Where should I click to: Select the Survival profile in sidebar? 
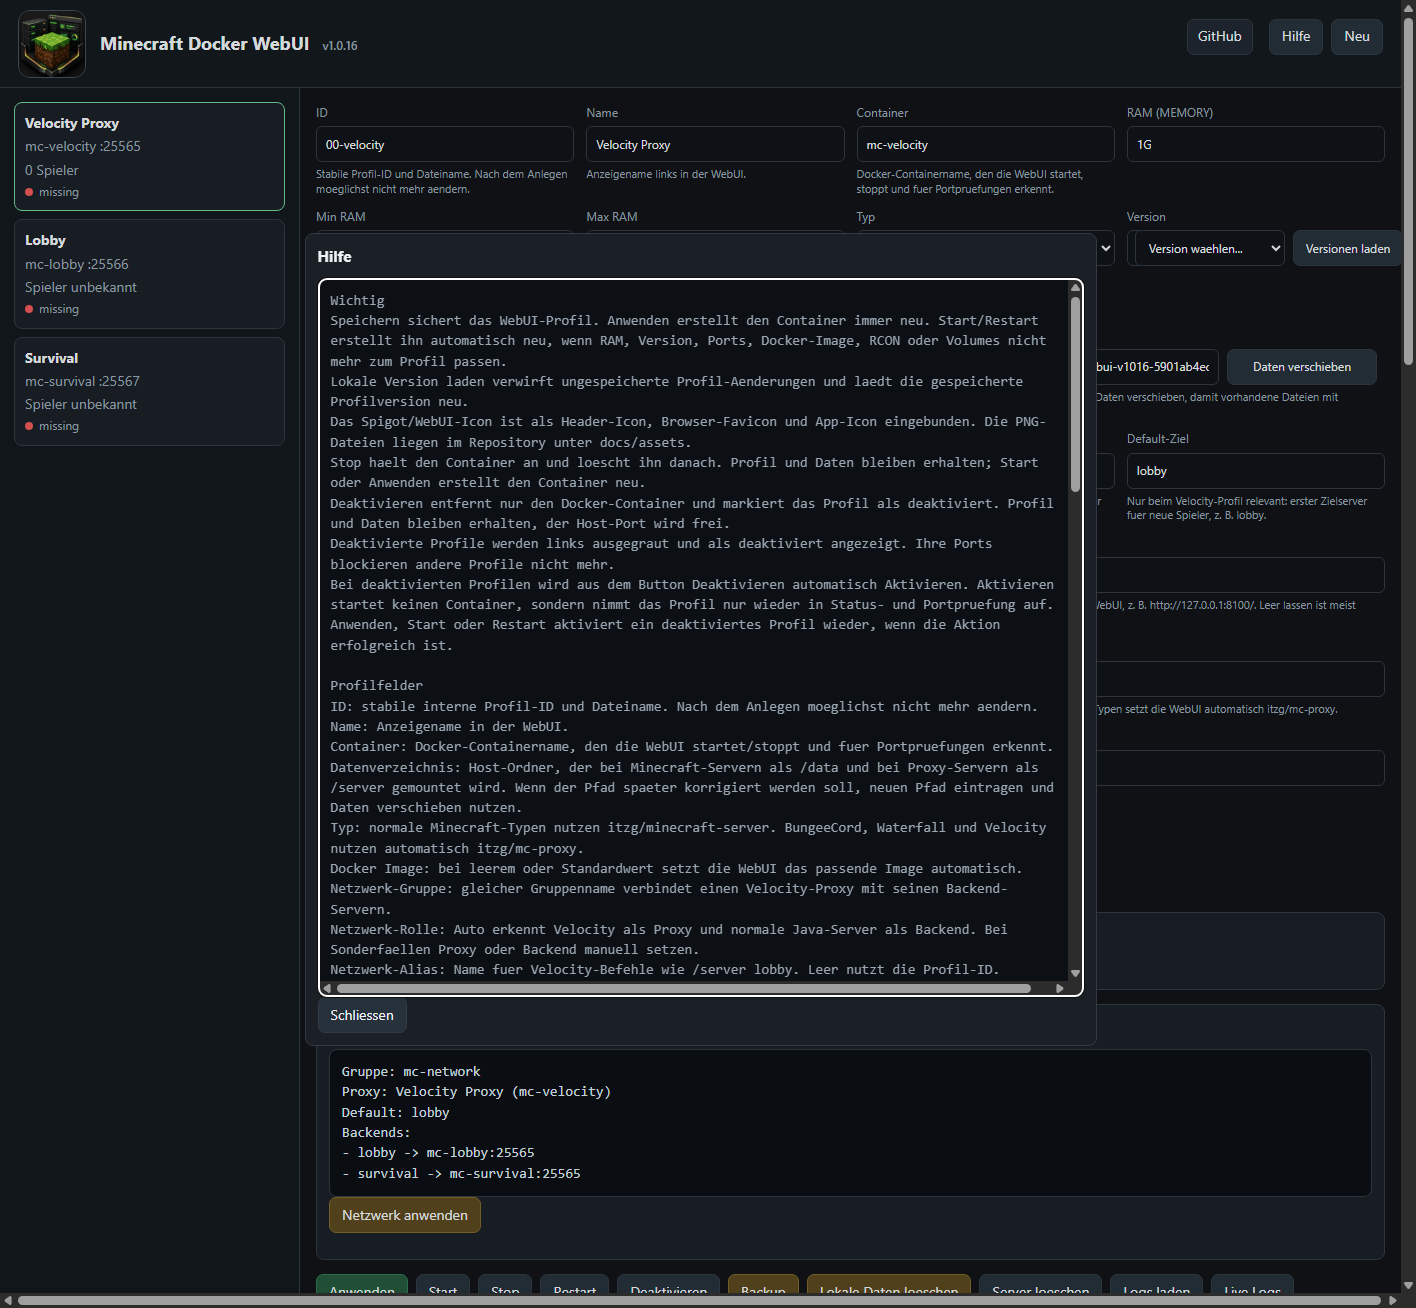[x=149, y=391]
